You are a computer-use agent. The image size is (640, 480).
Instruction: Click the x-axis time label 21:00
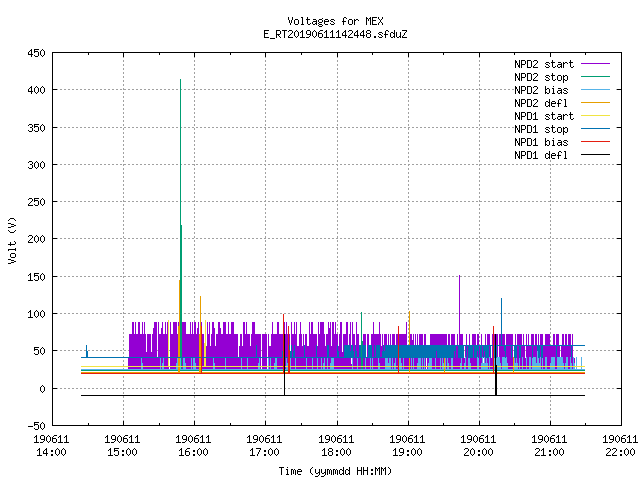pos(549,453)
